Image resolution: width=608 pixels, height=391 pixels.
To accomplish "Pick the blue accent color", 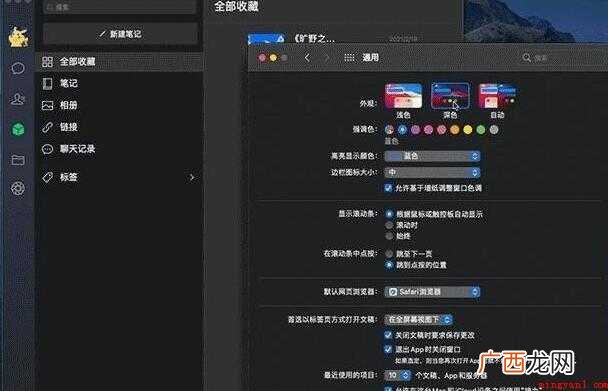I will pyautogui.click(x=402, y=130).
